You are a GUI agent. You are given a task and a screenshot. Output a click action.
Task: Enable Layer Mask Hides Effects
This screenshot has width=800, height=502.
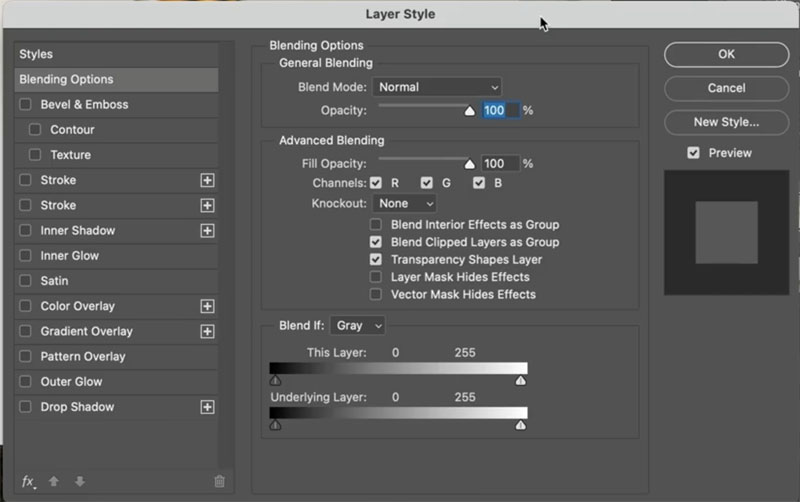point(376,277)
